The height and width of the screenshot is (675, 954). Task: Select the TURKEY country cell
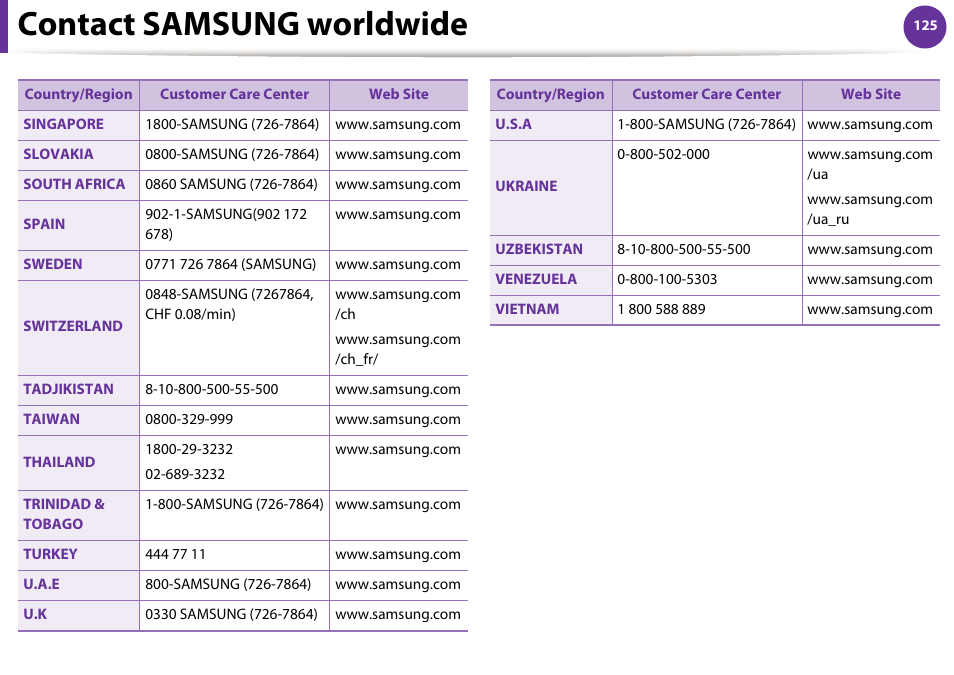tap(78, 554)
